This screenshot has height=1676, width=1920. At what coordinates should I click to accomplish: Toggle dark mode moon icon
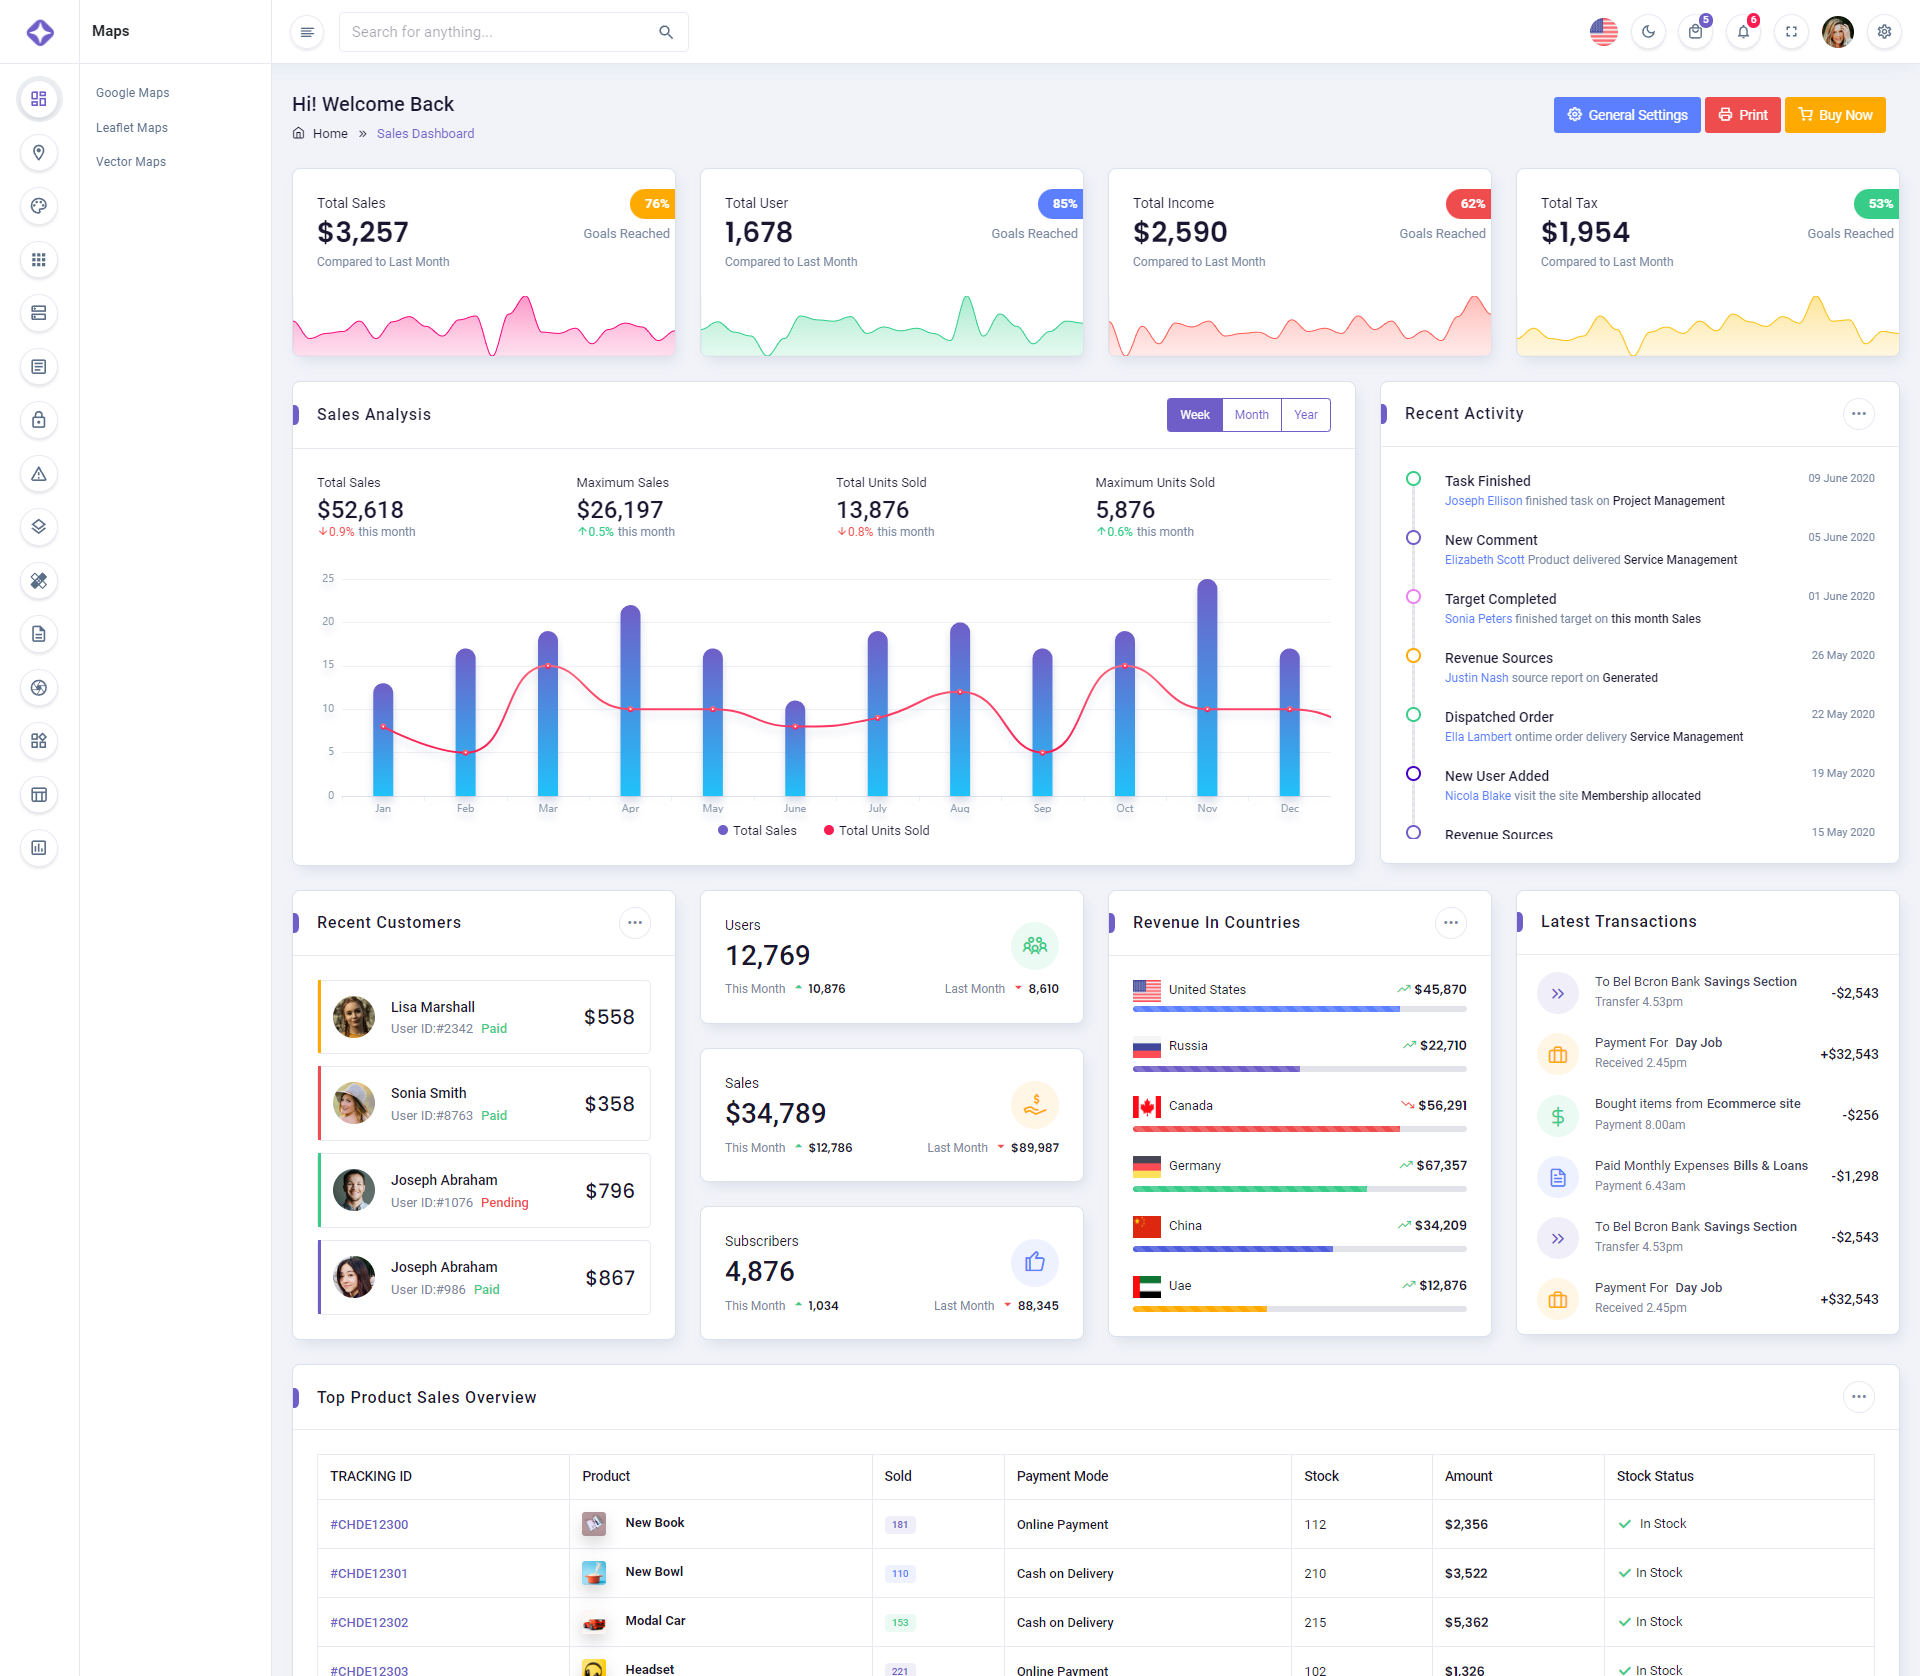[x=1648, y=32]
